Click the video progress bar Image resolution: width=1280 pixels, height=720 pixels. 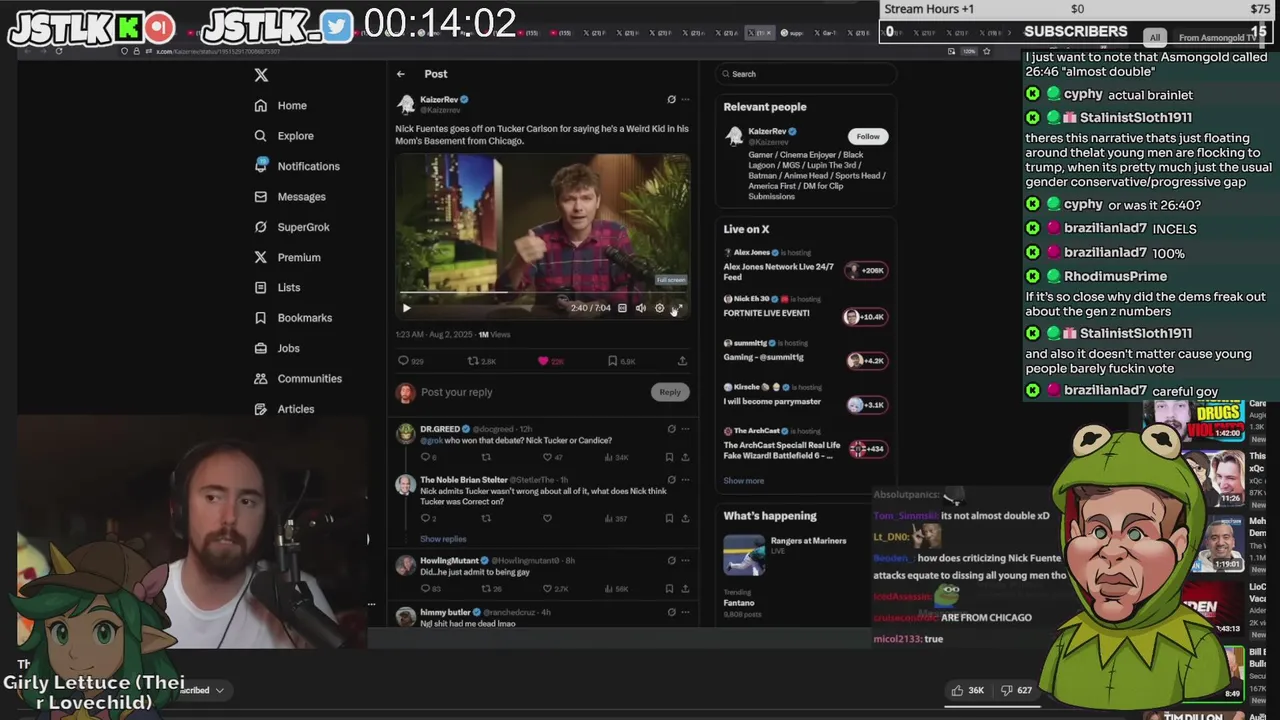tap(541, 294)
